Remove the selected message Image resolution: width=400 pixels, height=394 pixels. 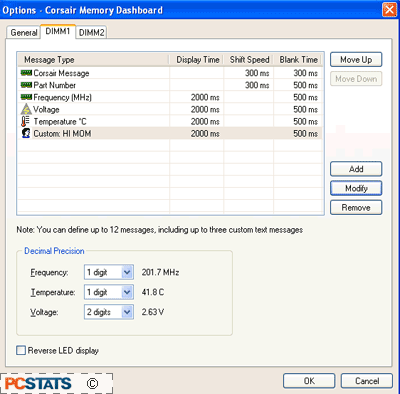coord(356,208)
